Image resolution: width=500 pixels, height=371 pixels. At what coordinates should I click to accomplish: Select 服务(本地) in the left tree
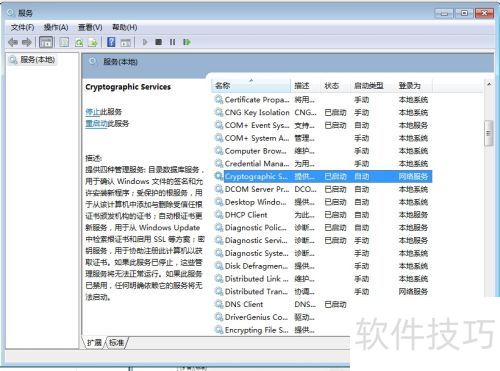[37, 60]
